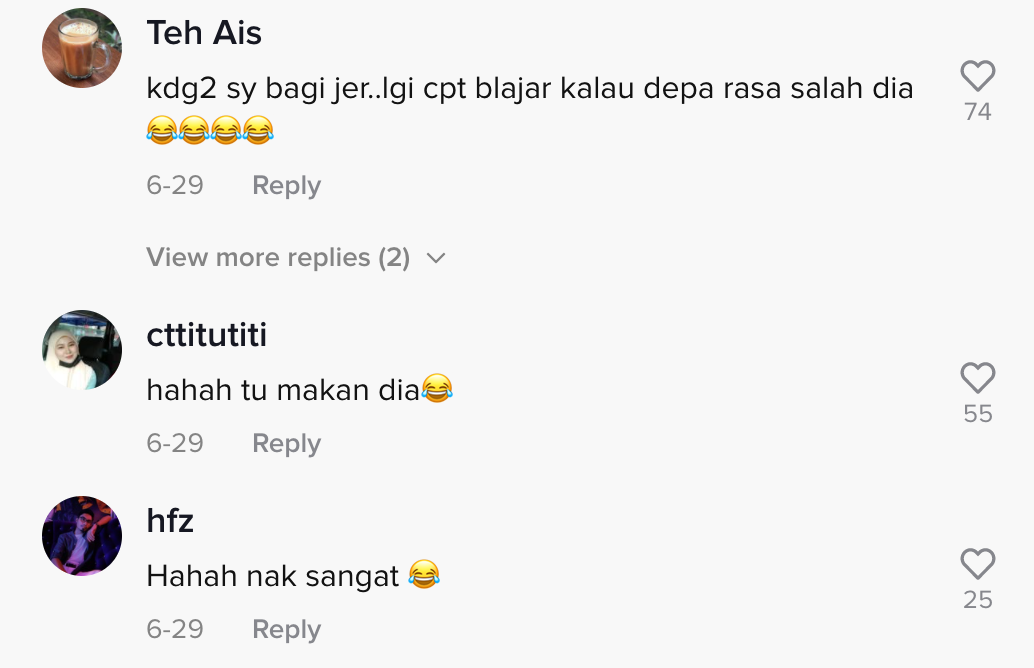Visit the hfz username link
The height and width of the screenshot is (668, 1034).
[x=170, y=521]
